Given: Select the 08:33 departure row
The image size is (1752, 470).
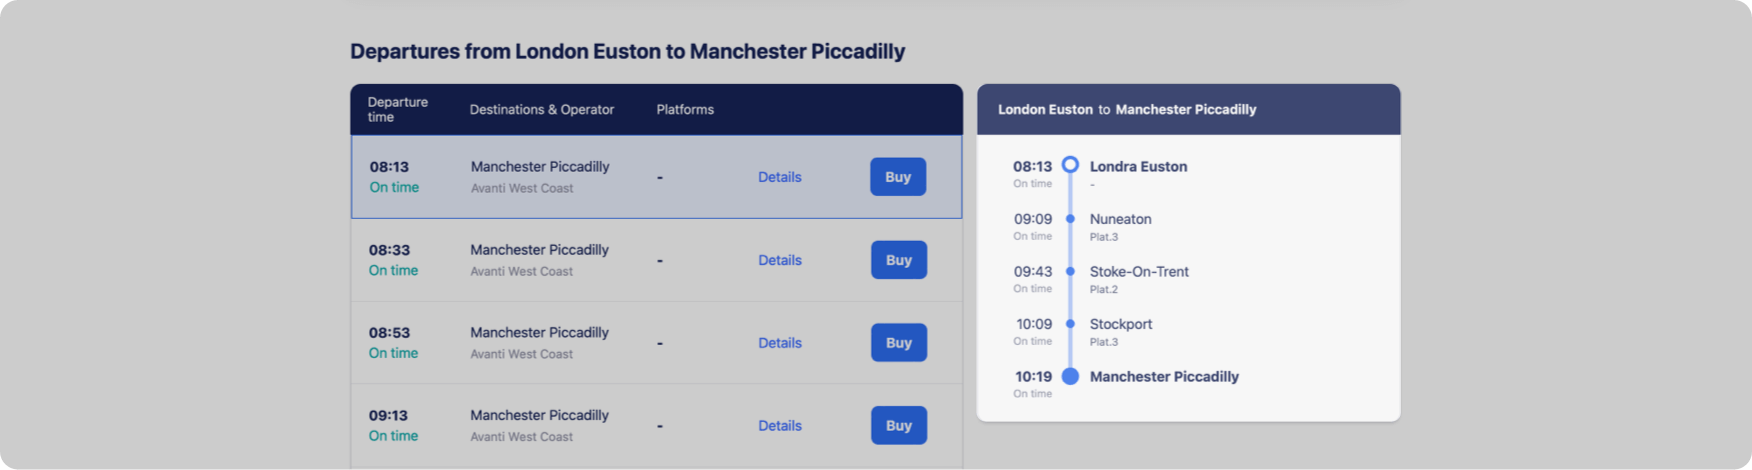Looking at the screenshot, I should point(657,260).
